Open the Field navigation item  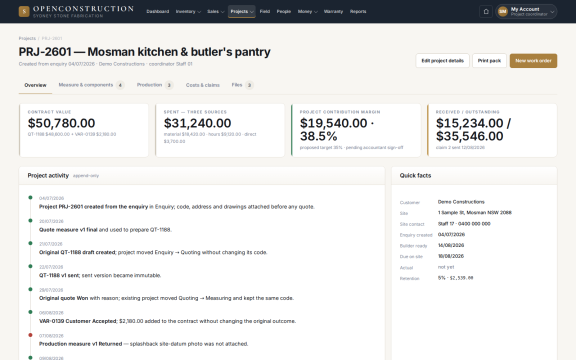coord(264,11)
